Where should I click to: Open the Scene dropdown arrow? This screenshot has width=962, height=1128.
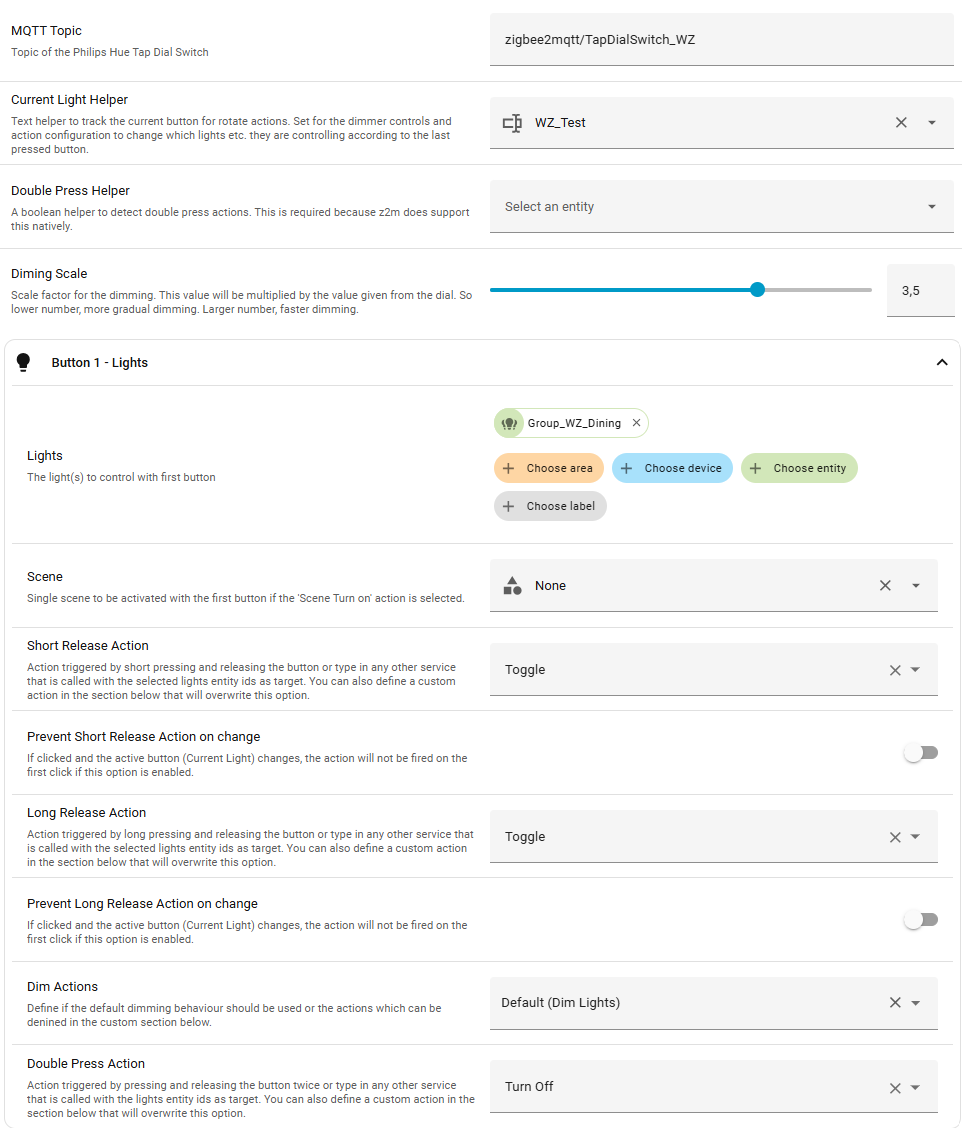tap(916, 586)
